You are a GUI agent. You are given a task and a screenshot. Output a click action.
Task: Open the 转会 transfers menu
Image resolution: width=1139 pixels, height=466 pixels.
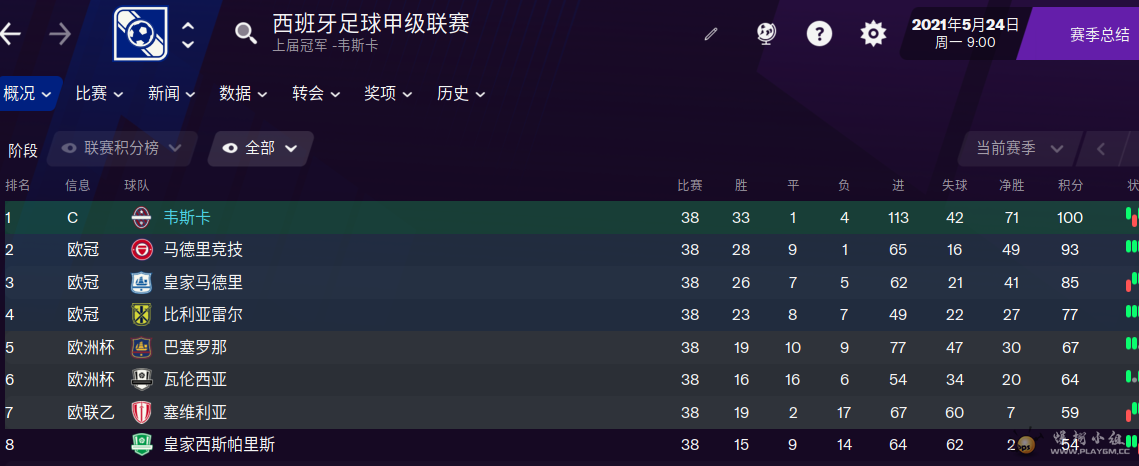coord(315,94)
